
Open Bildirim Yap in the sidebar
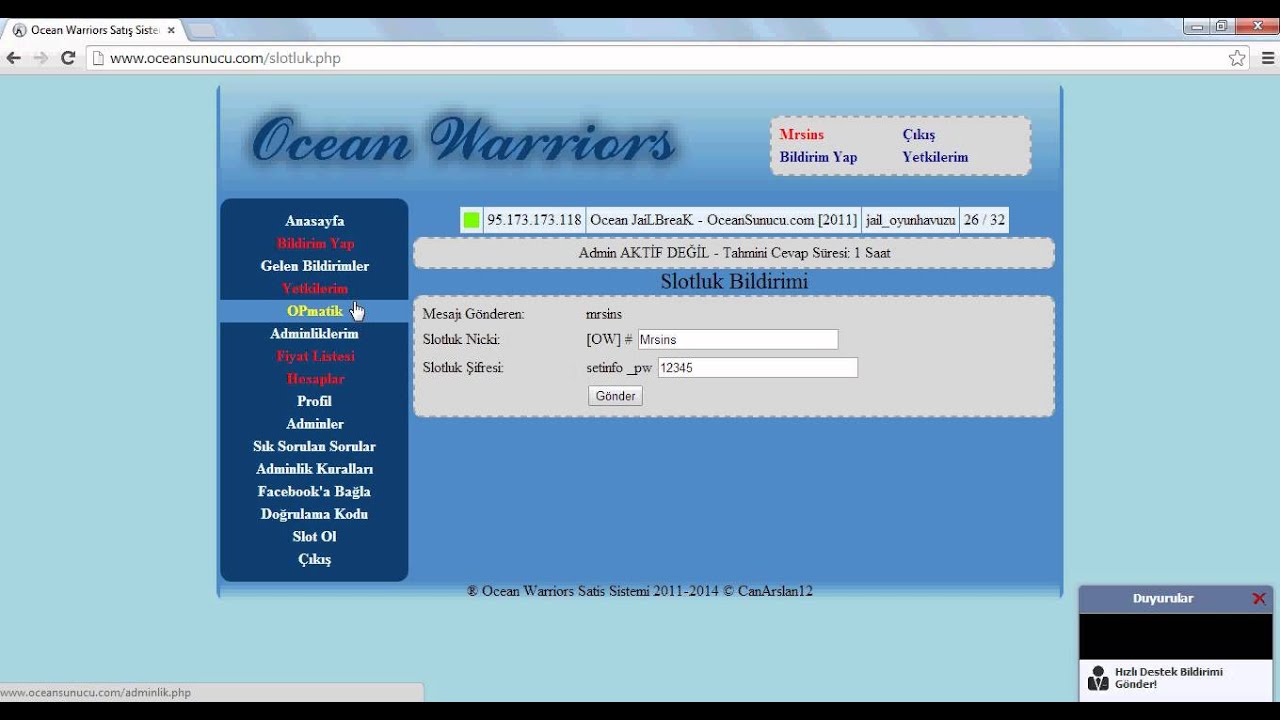(314, 243)
